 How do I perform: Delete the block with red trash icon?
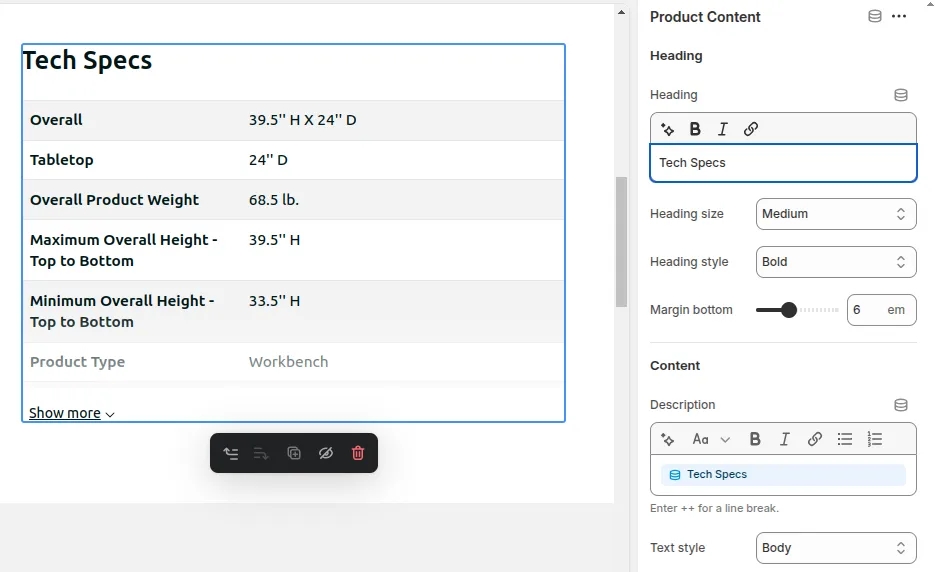click(x=358, y=453)
